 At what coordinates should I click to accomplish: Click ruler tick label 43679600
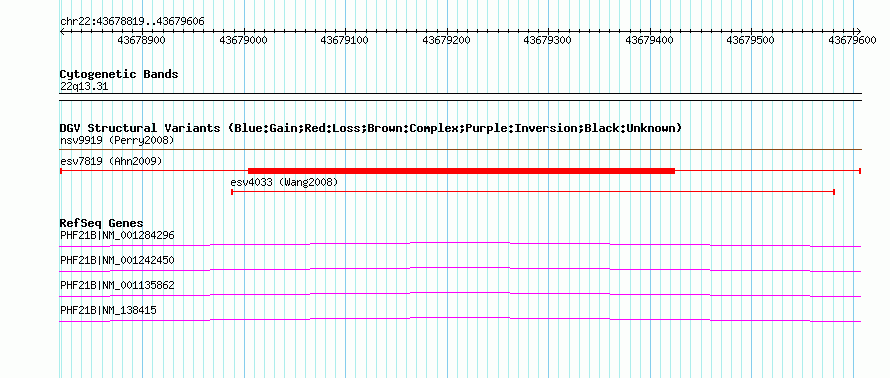853,41
